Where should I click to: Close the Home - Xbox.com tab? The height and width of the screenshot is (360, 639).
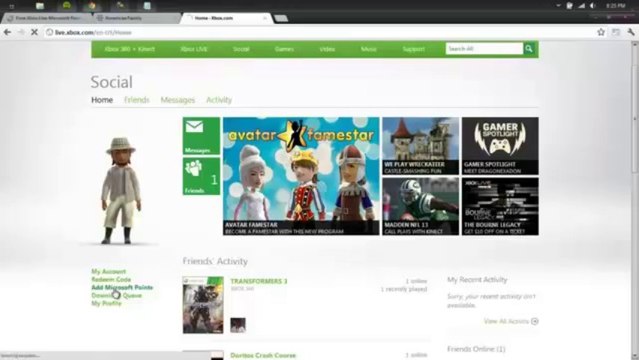point(265,18)
